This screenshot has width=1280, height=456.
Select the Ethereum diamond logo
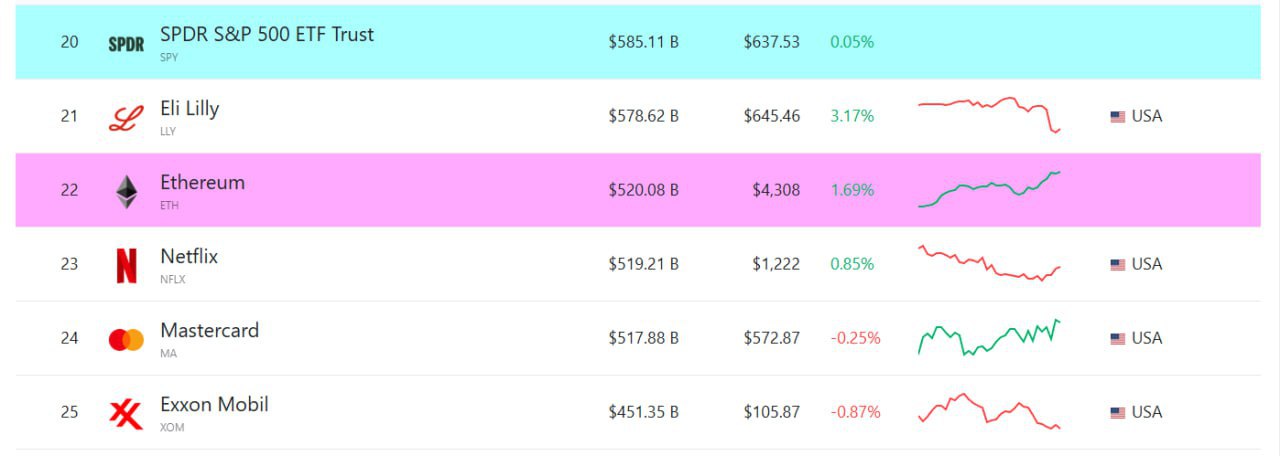(126, 191)
